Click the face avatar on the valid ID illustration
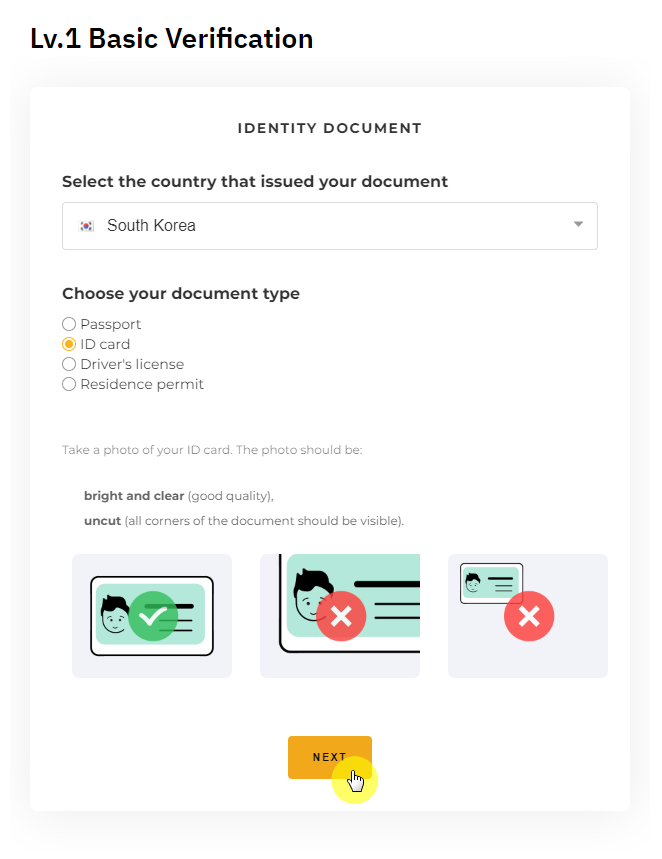This screenshot has width=662, height=859. click(116, 616)
